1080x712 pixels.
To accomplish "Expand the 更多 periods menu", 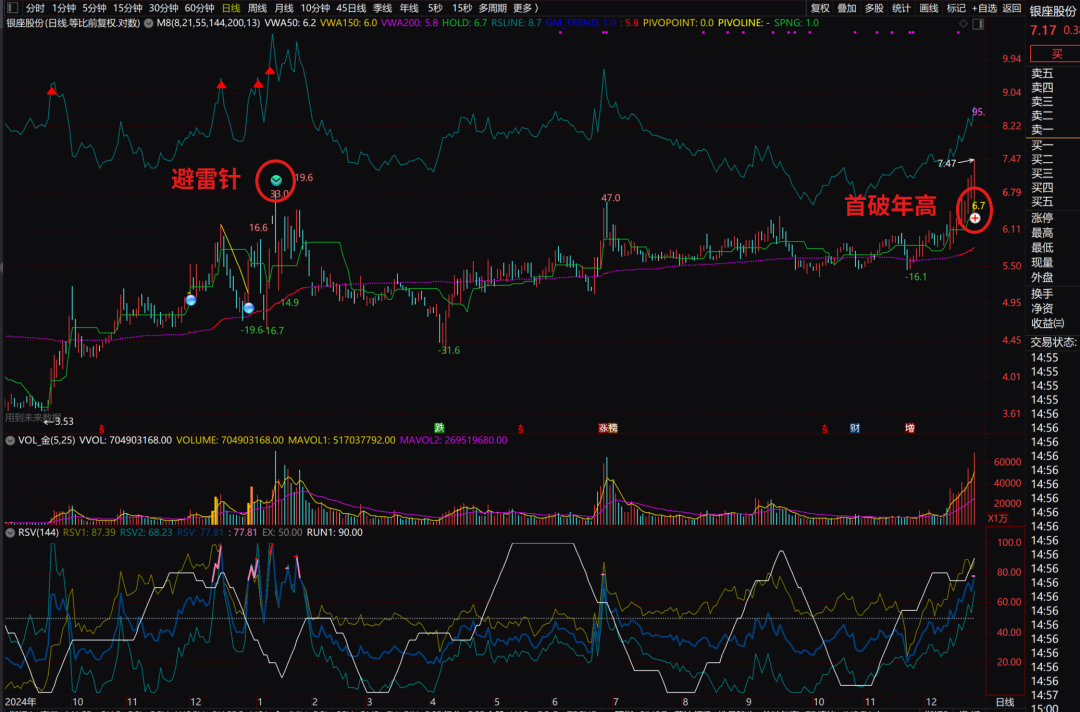I will (526, 8).
